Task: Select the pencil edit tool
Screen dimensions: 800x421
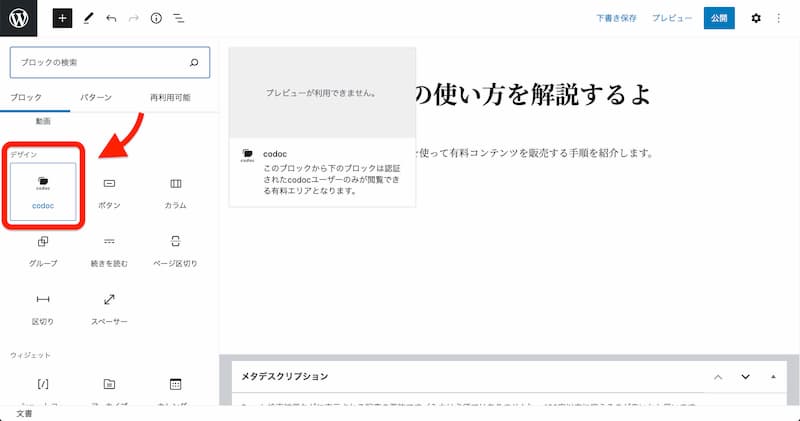Action: [x=89, y=18]
